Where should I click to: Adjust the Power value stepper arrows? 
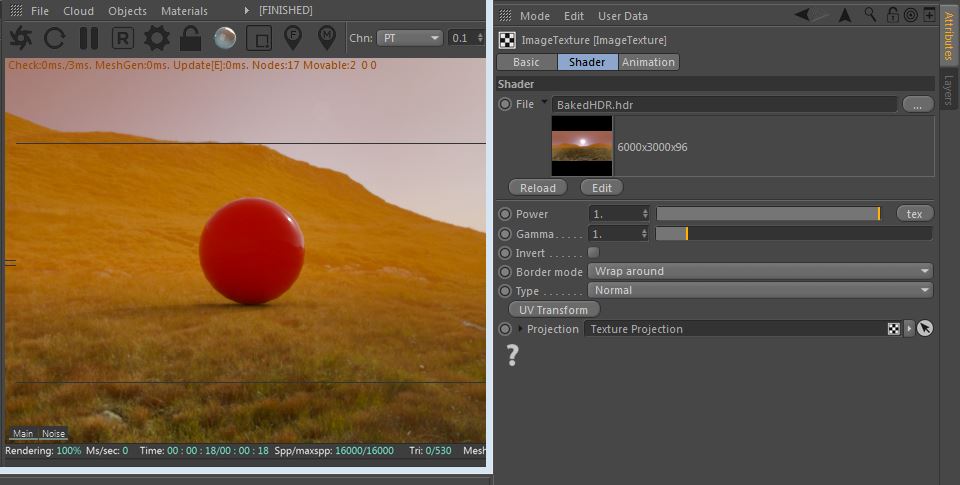coord(645,214)
